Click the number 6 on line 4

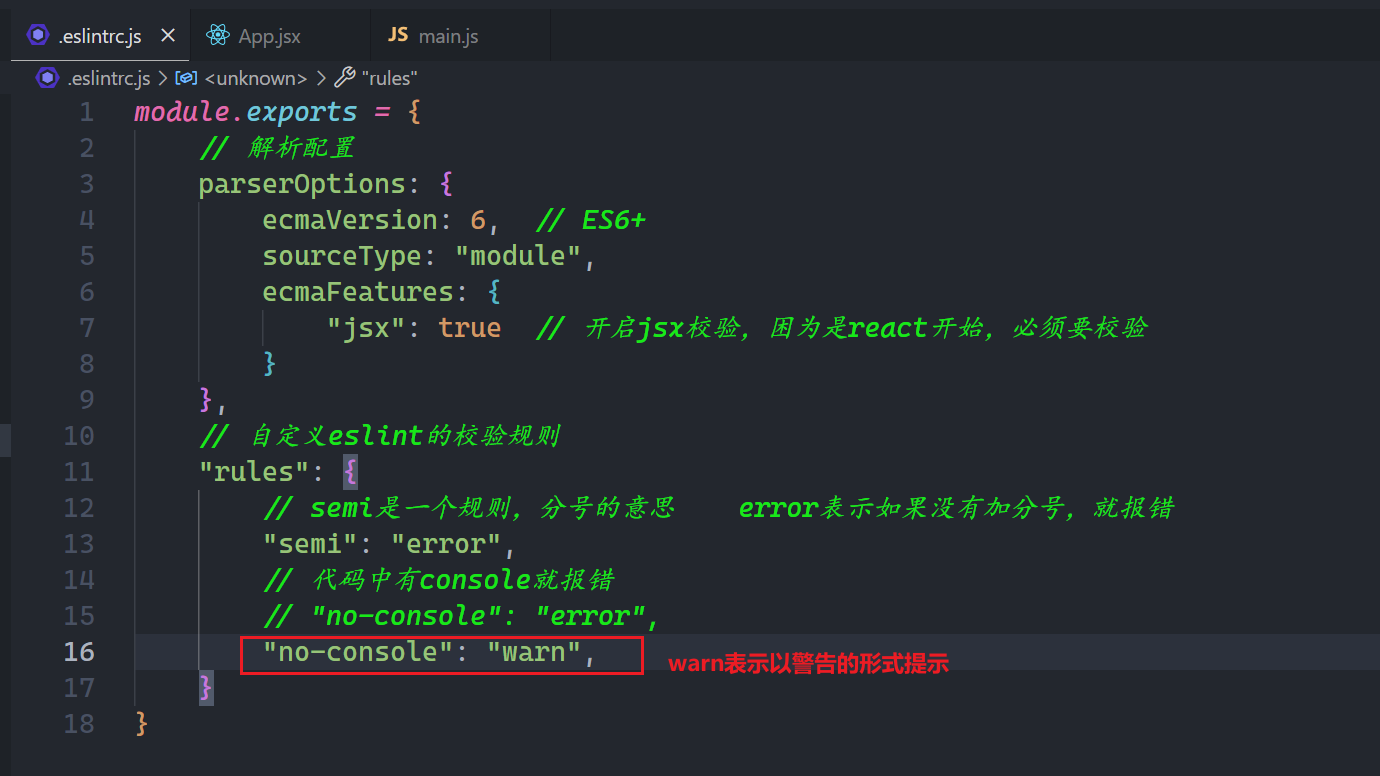(478, 220)
